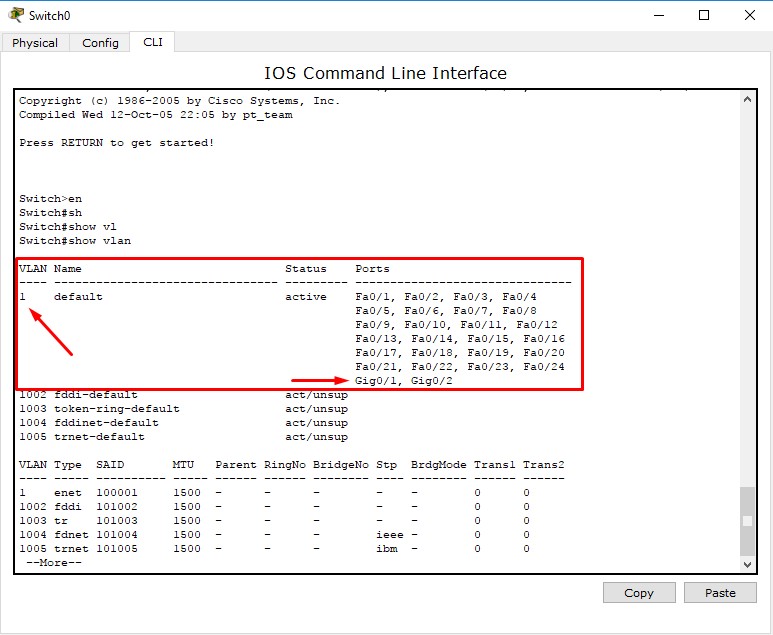
Task: Click the vertical scrollbar thumb
Action: point(747,521)
